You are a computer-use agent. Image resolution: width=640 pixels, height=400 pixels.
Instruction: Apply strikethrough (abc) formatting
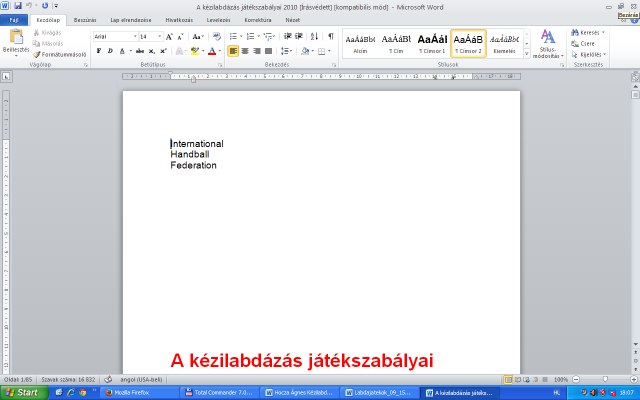point(140,51)
